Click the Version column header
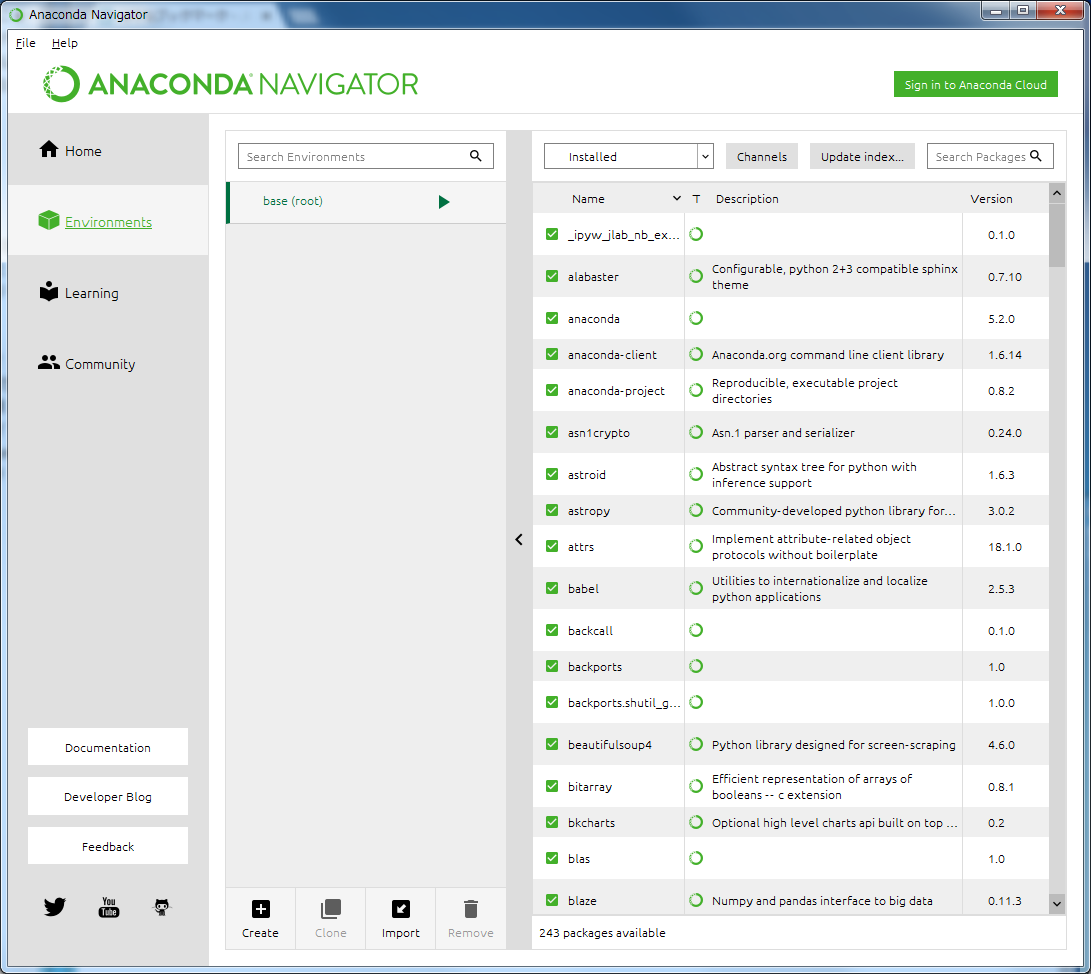The width and height of the screenshot is (1091, 974). click(x=992, y=198)
